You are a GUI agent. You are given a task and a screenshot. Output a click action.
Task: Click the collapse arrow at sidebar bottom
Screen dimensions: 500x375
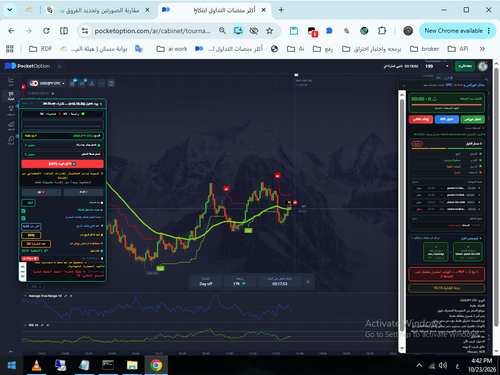[x=11, y=351]
